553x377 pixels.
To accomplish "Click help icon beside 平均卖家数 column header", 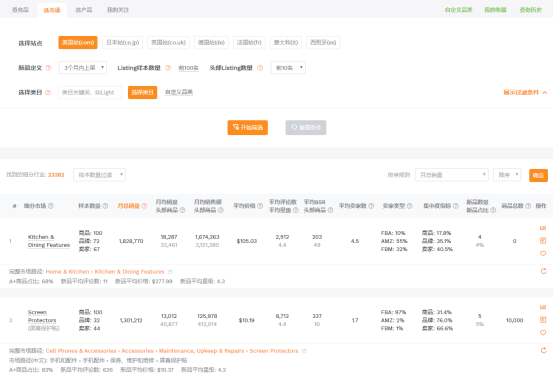I will click(x=371, y=206).
